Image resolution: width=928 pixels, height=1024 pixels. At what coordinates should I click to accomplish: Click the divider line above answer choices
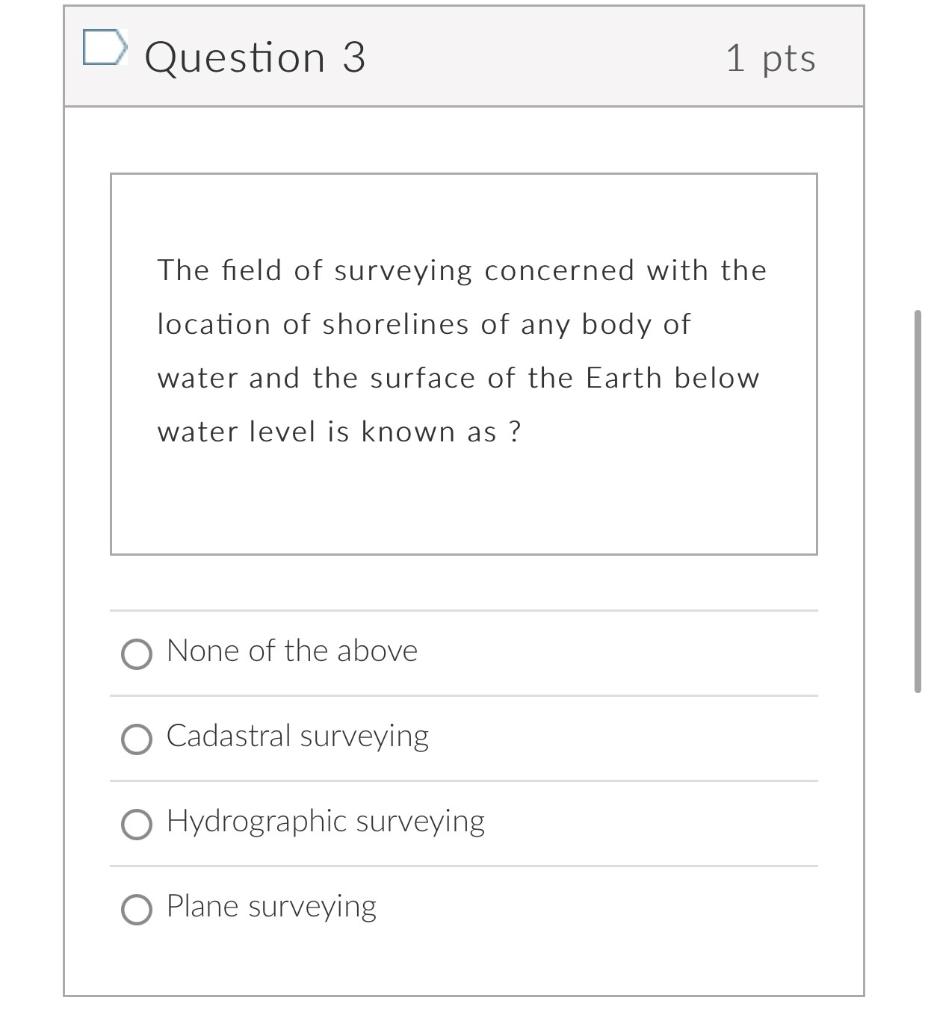tap(460, 610)
